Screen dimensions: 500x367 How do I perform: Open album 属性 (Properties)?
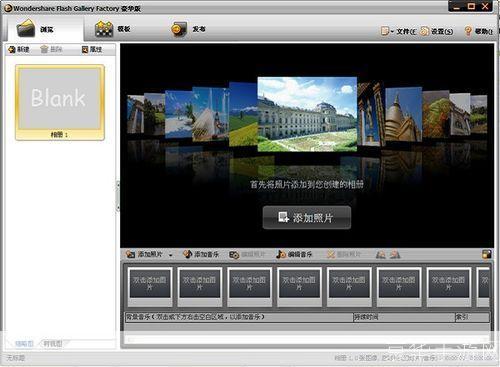click(92, 49)
